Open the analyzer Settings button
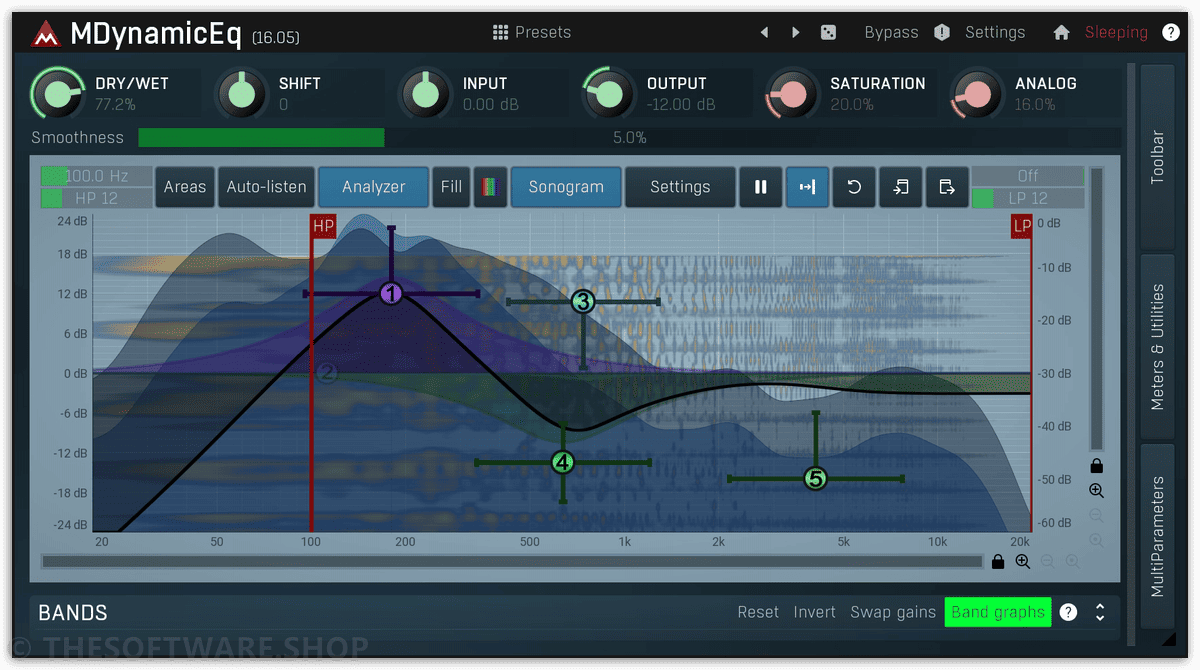Screen dimensions: 1200x670 click(680, 187)
